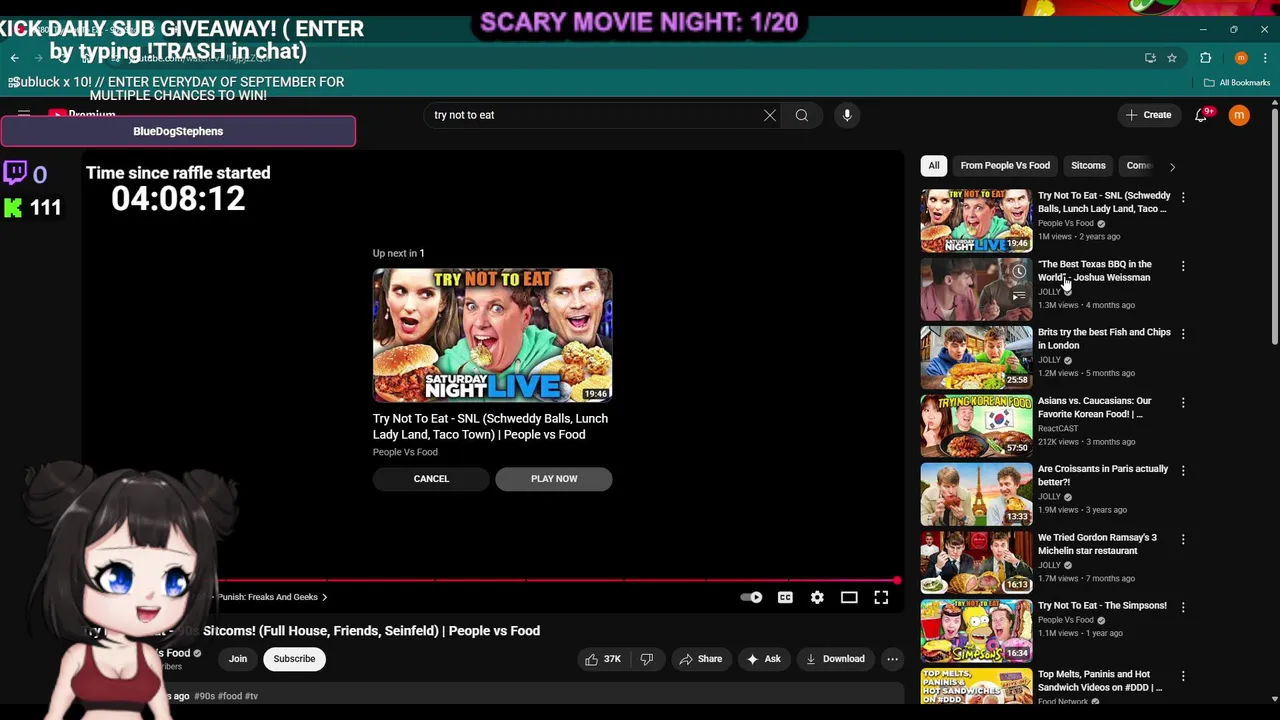Image resolution: width=1280 pixels, height=720 pixels.
Task: Open the Chrome three-dot menu
Action: pos(1265,58)
